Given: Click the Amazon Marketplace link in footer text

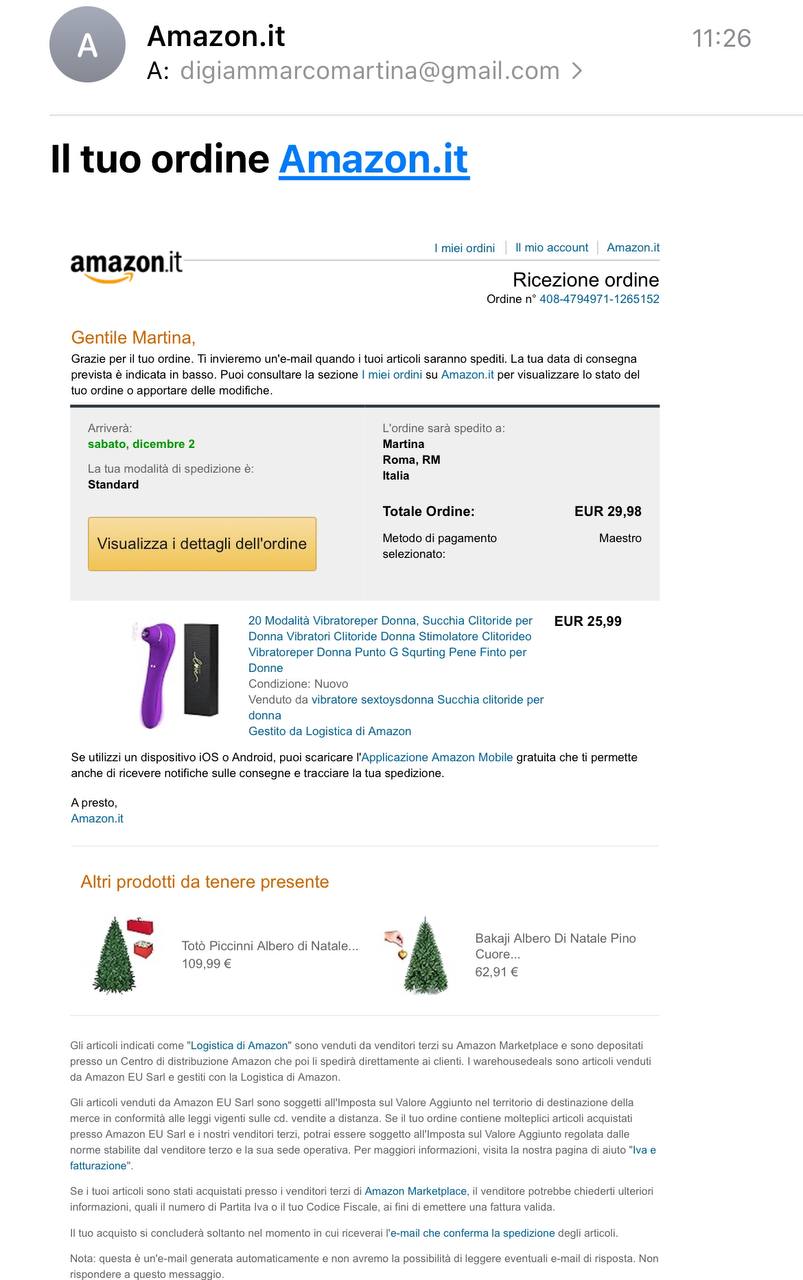Looking at the screenshot, I should pos(416,1191).
